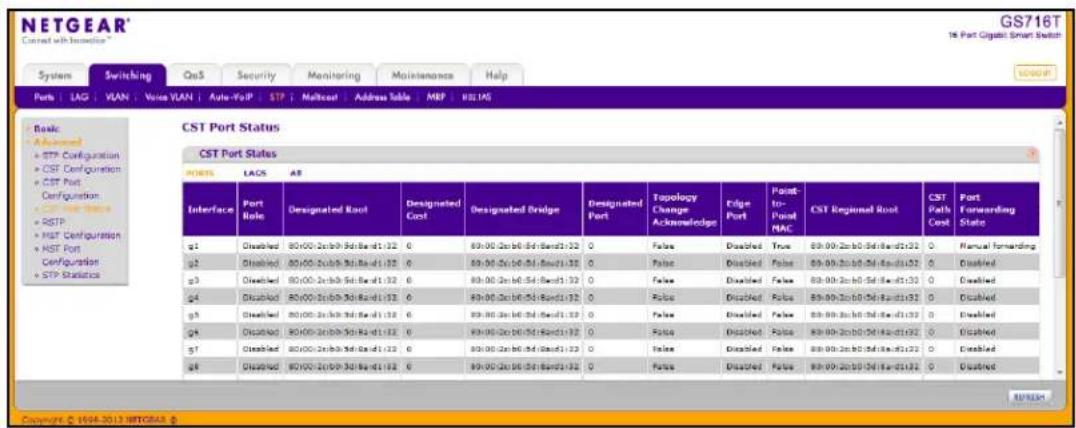This screenshot has height=428, width=1076.
Task: Select CST Port Status in the sidebar
Action: coord(76,208)
